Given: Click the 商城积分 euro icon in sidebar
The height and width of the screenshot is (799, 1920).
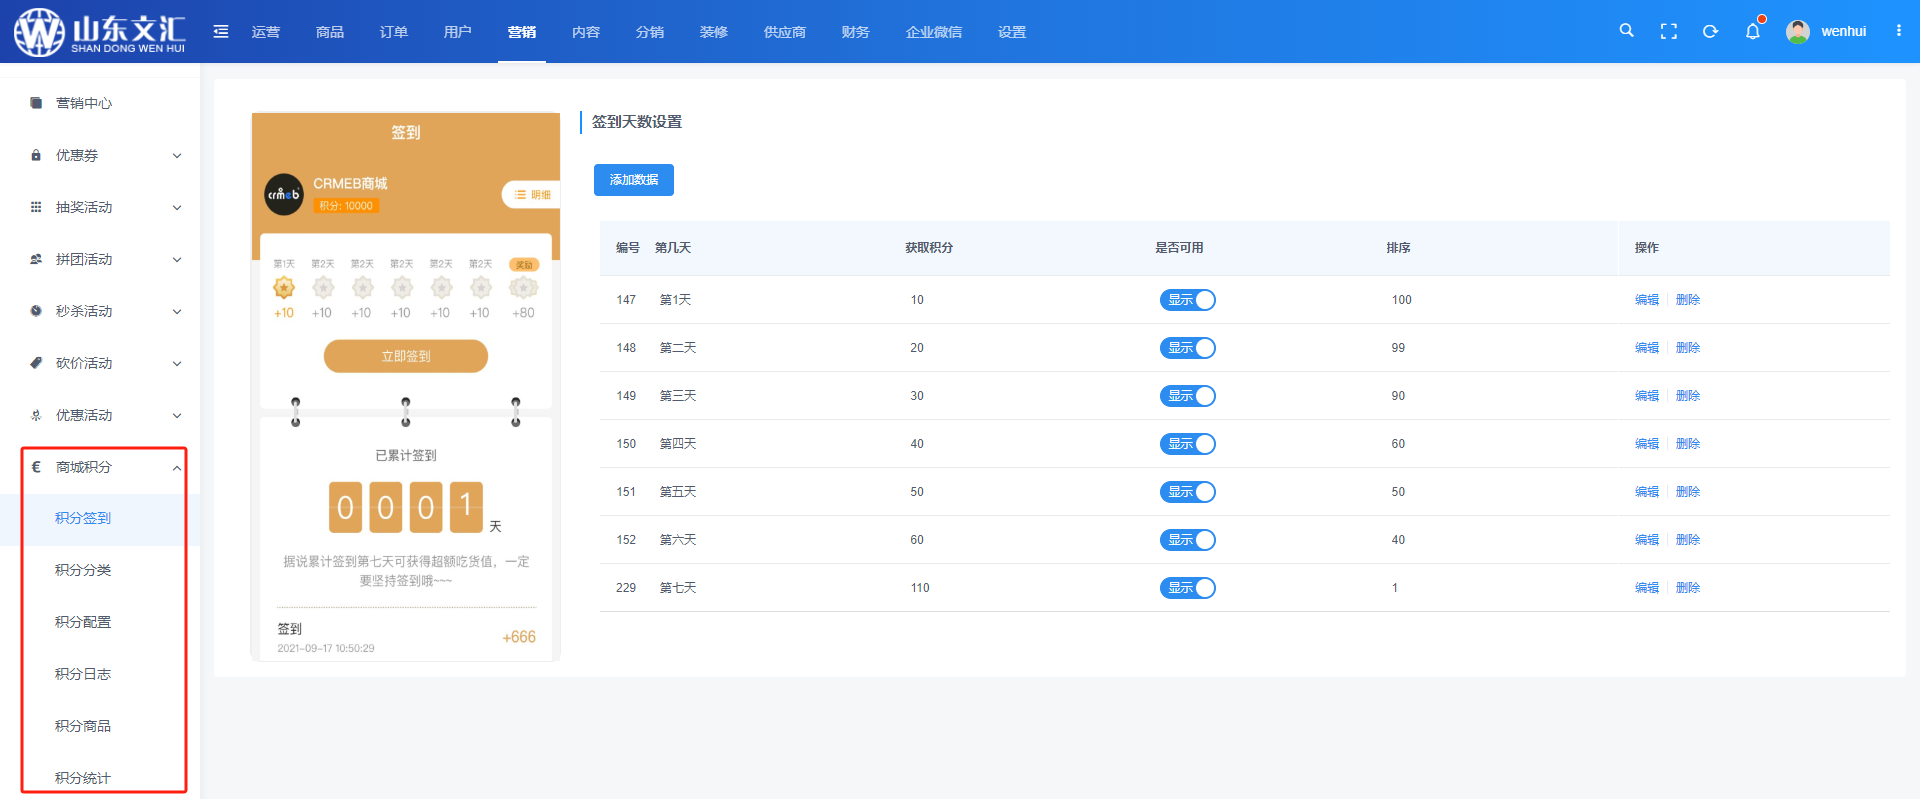Looking at the screenshot, I should coord(36,467).
